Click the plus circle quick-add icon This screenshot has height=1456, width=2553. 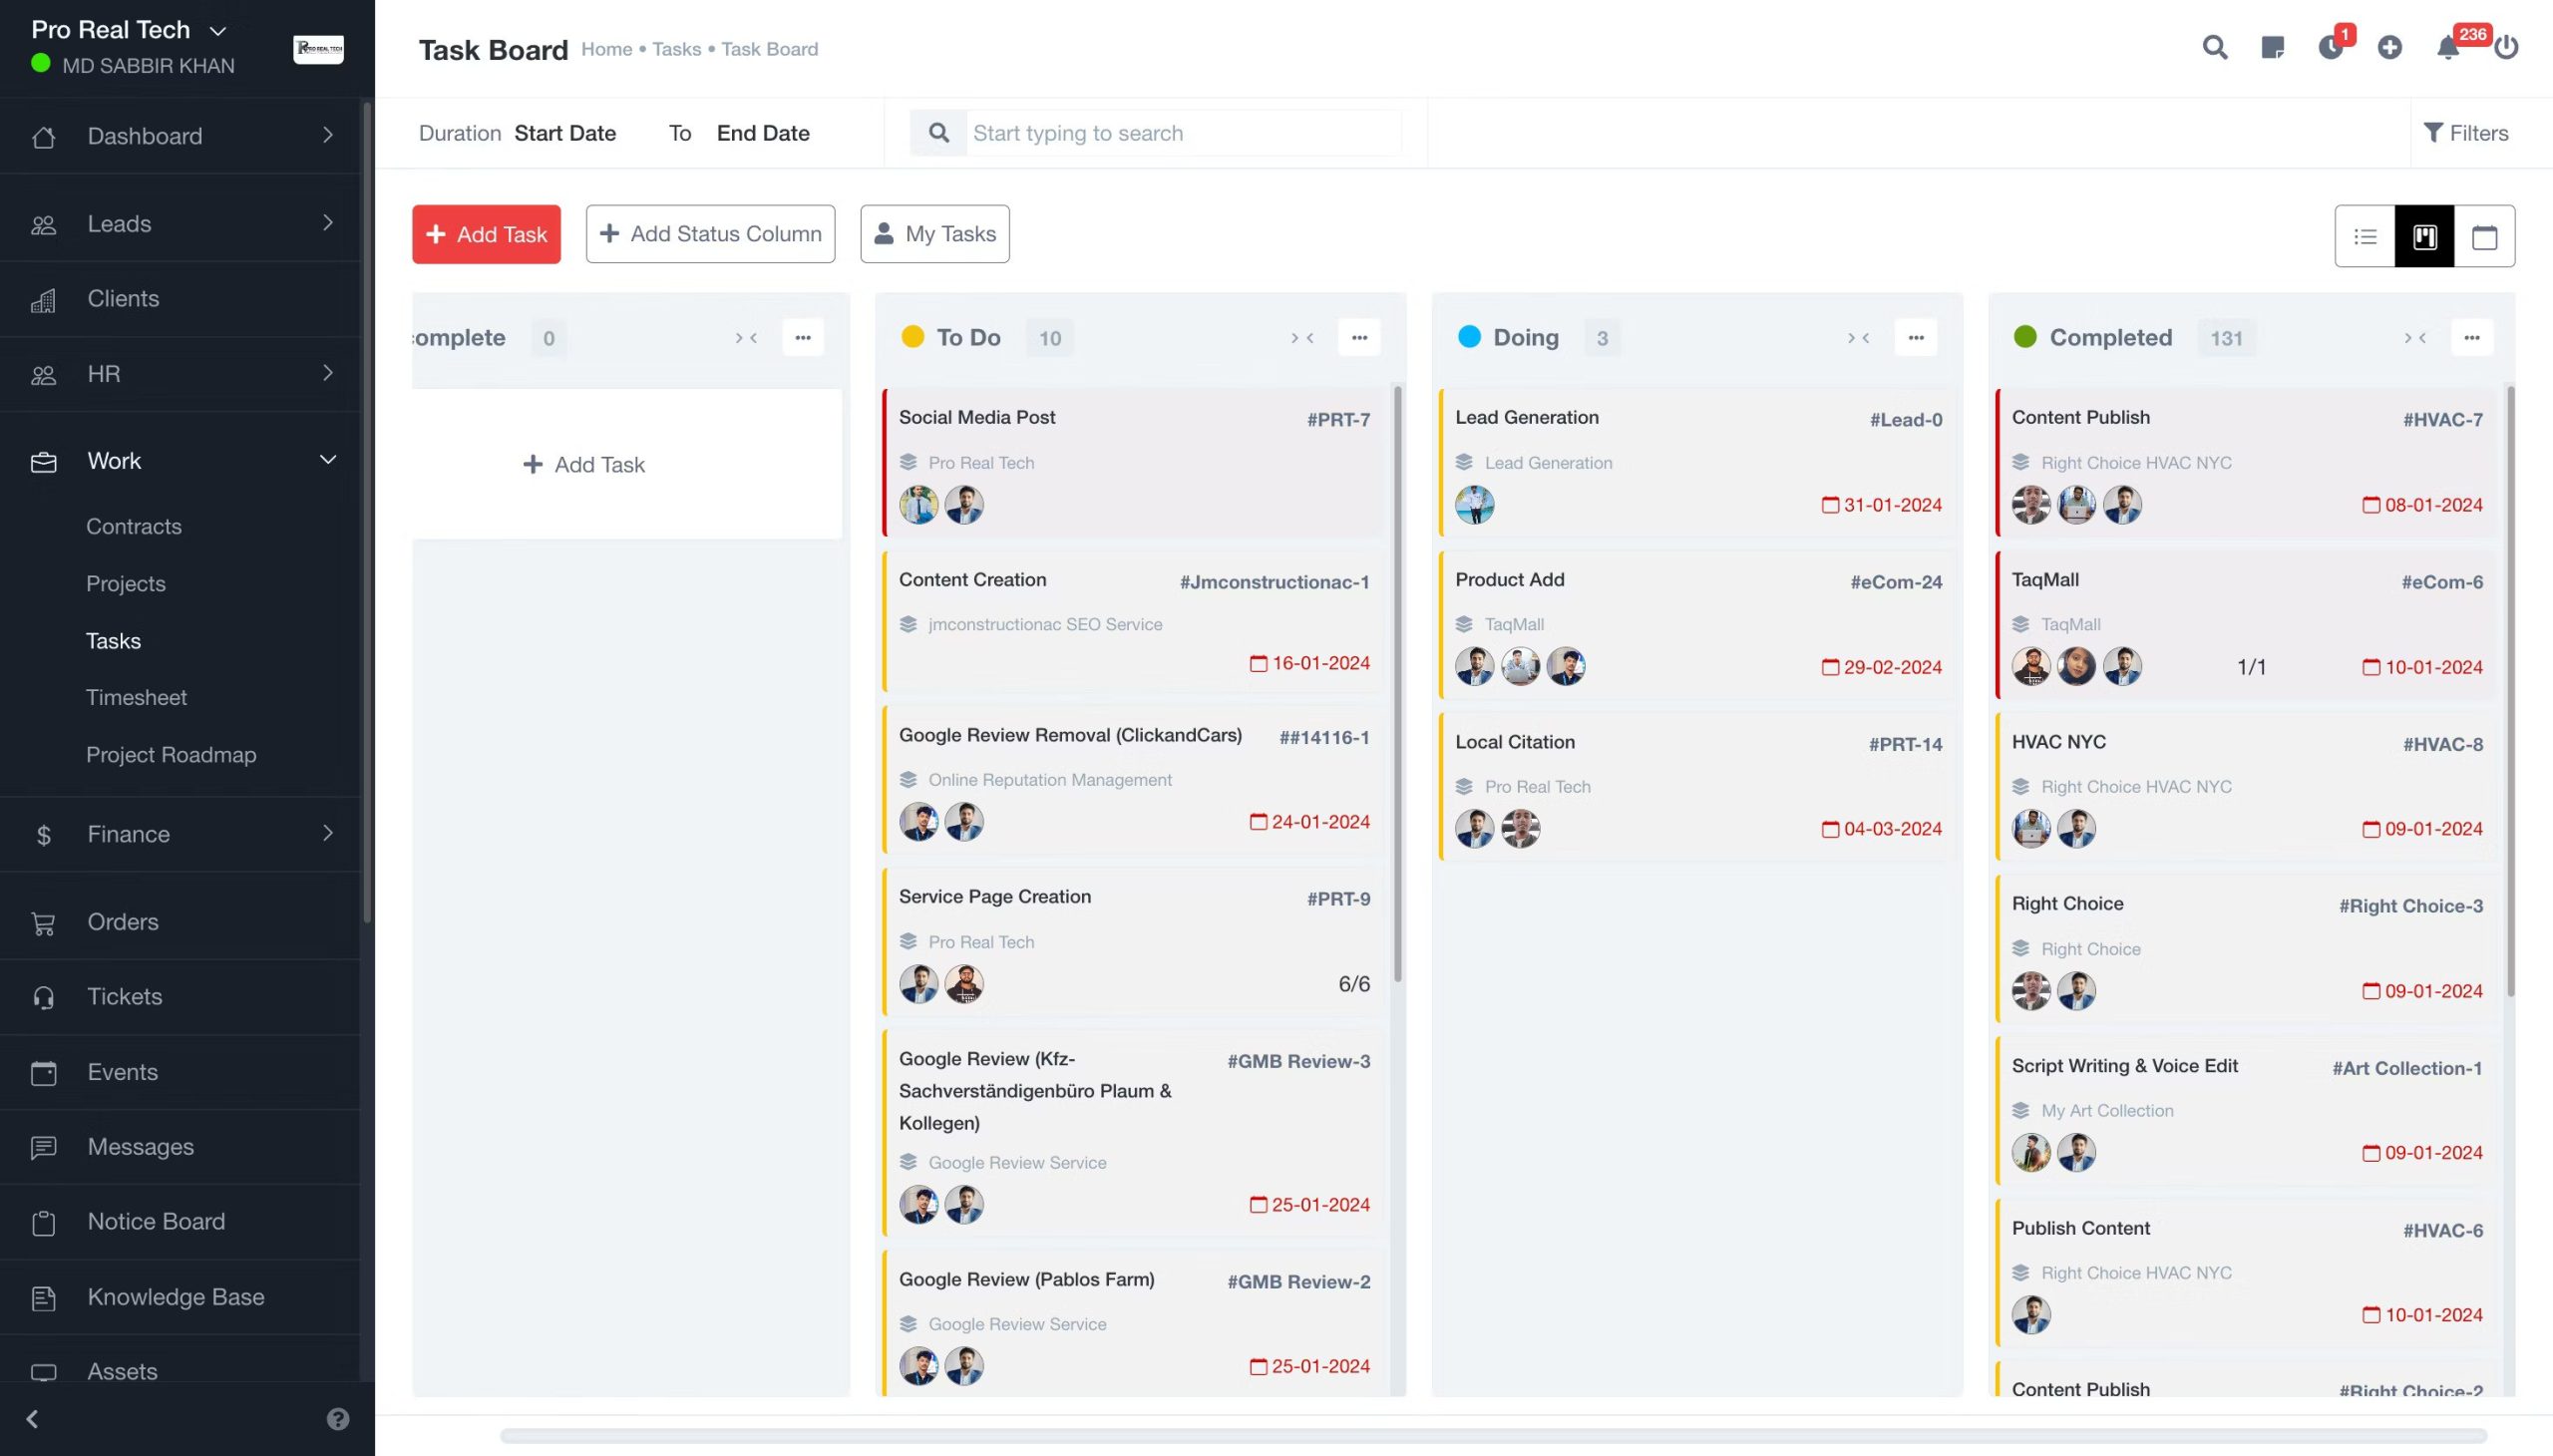2389,47
